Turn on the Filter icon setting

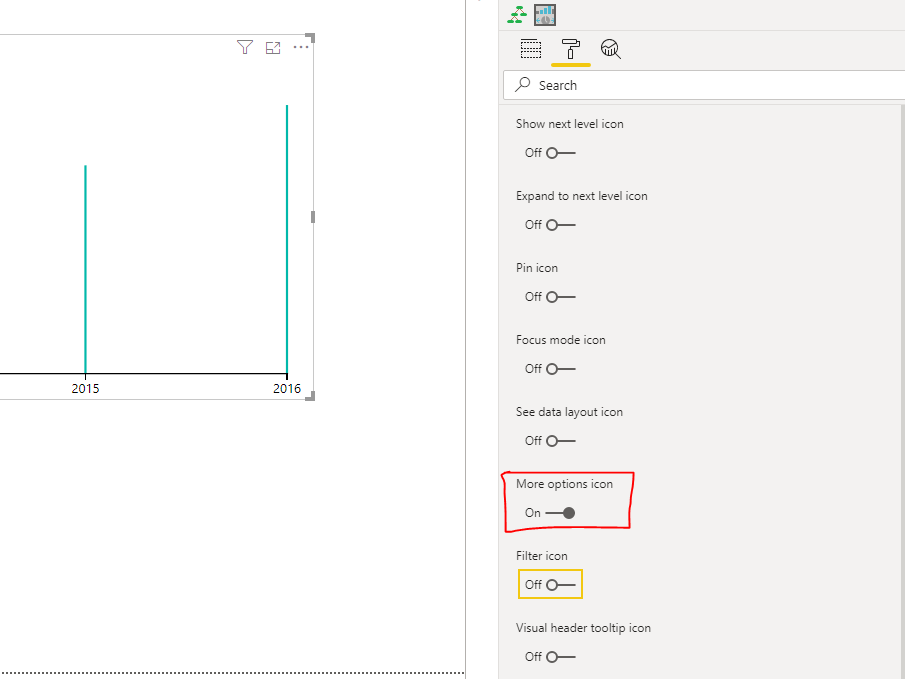click(550, 584)
